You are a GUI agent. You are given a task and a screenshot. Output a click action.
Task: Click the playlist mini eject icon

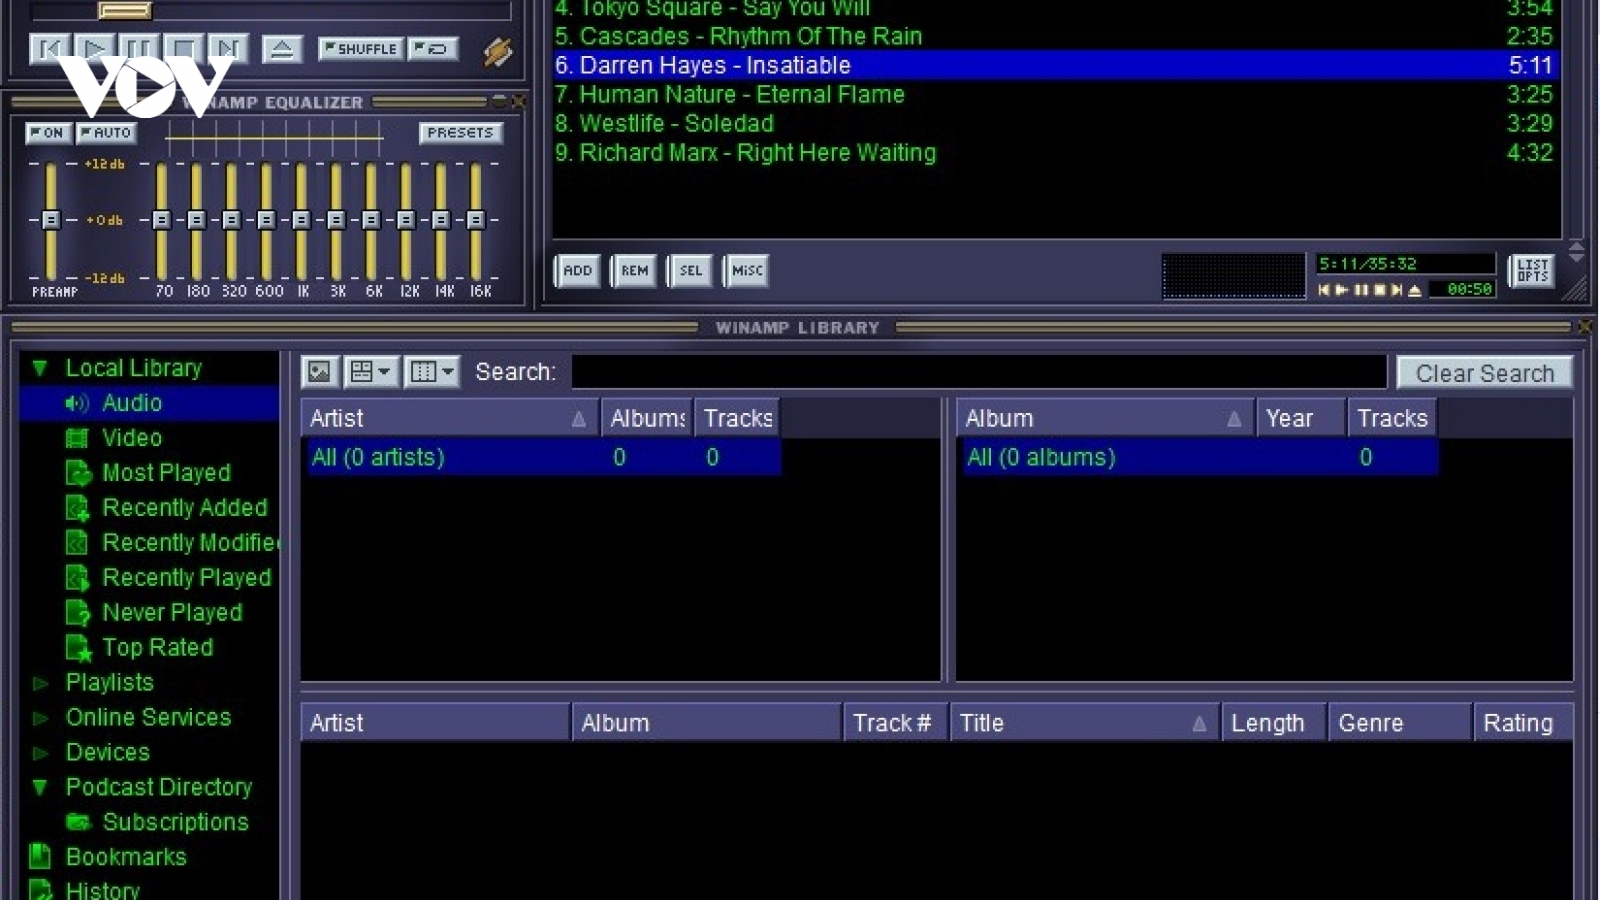(x=1414, y=290)
